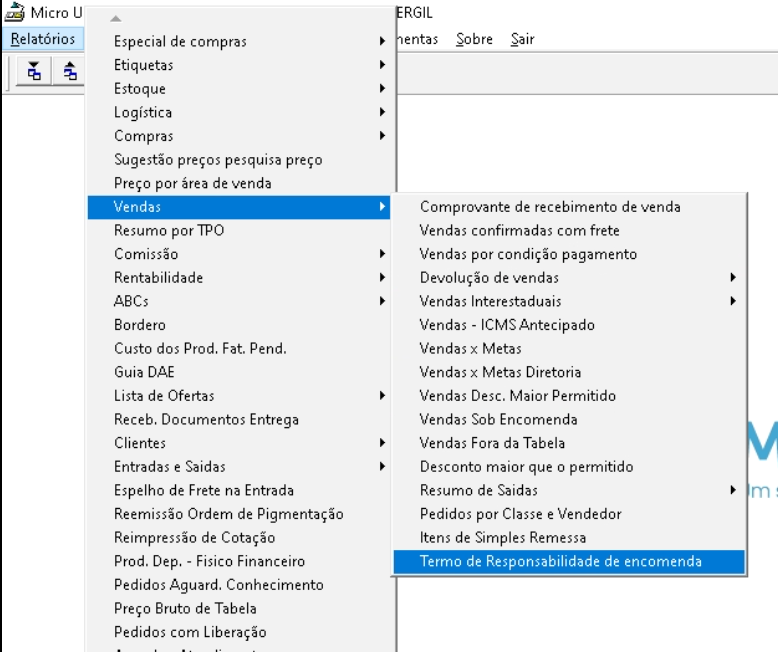Click Pedidos por Classe e Vendedor

coord(520,514)
